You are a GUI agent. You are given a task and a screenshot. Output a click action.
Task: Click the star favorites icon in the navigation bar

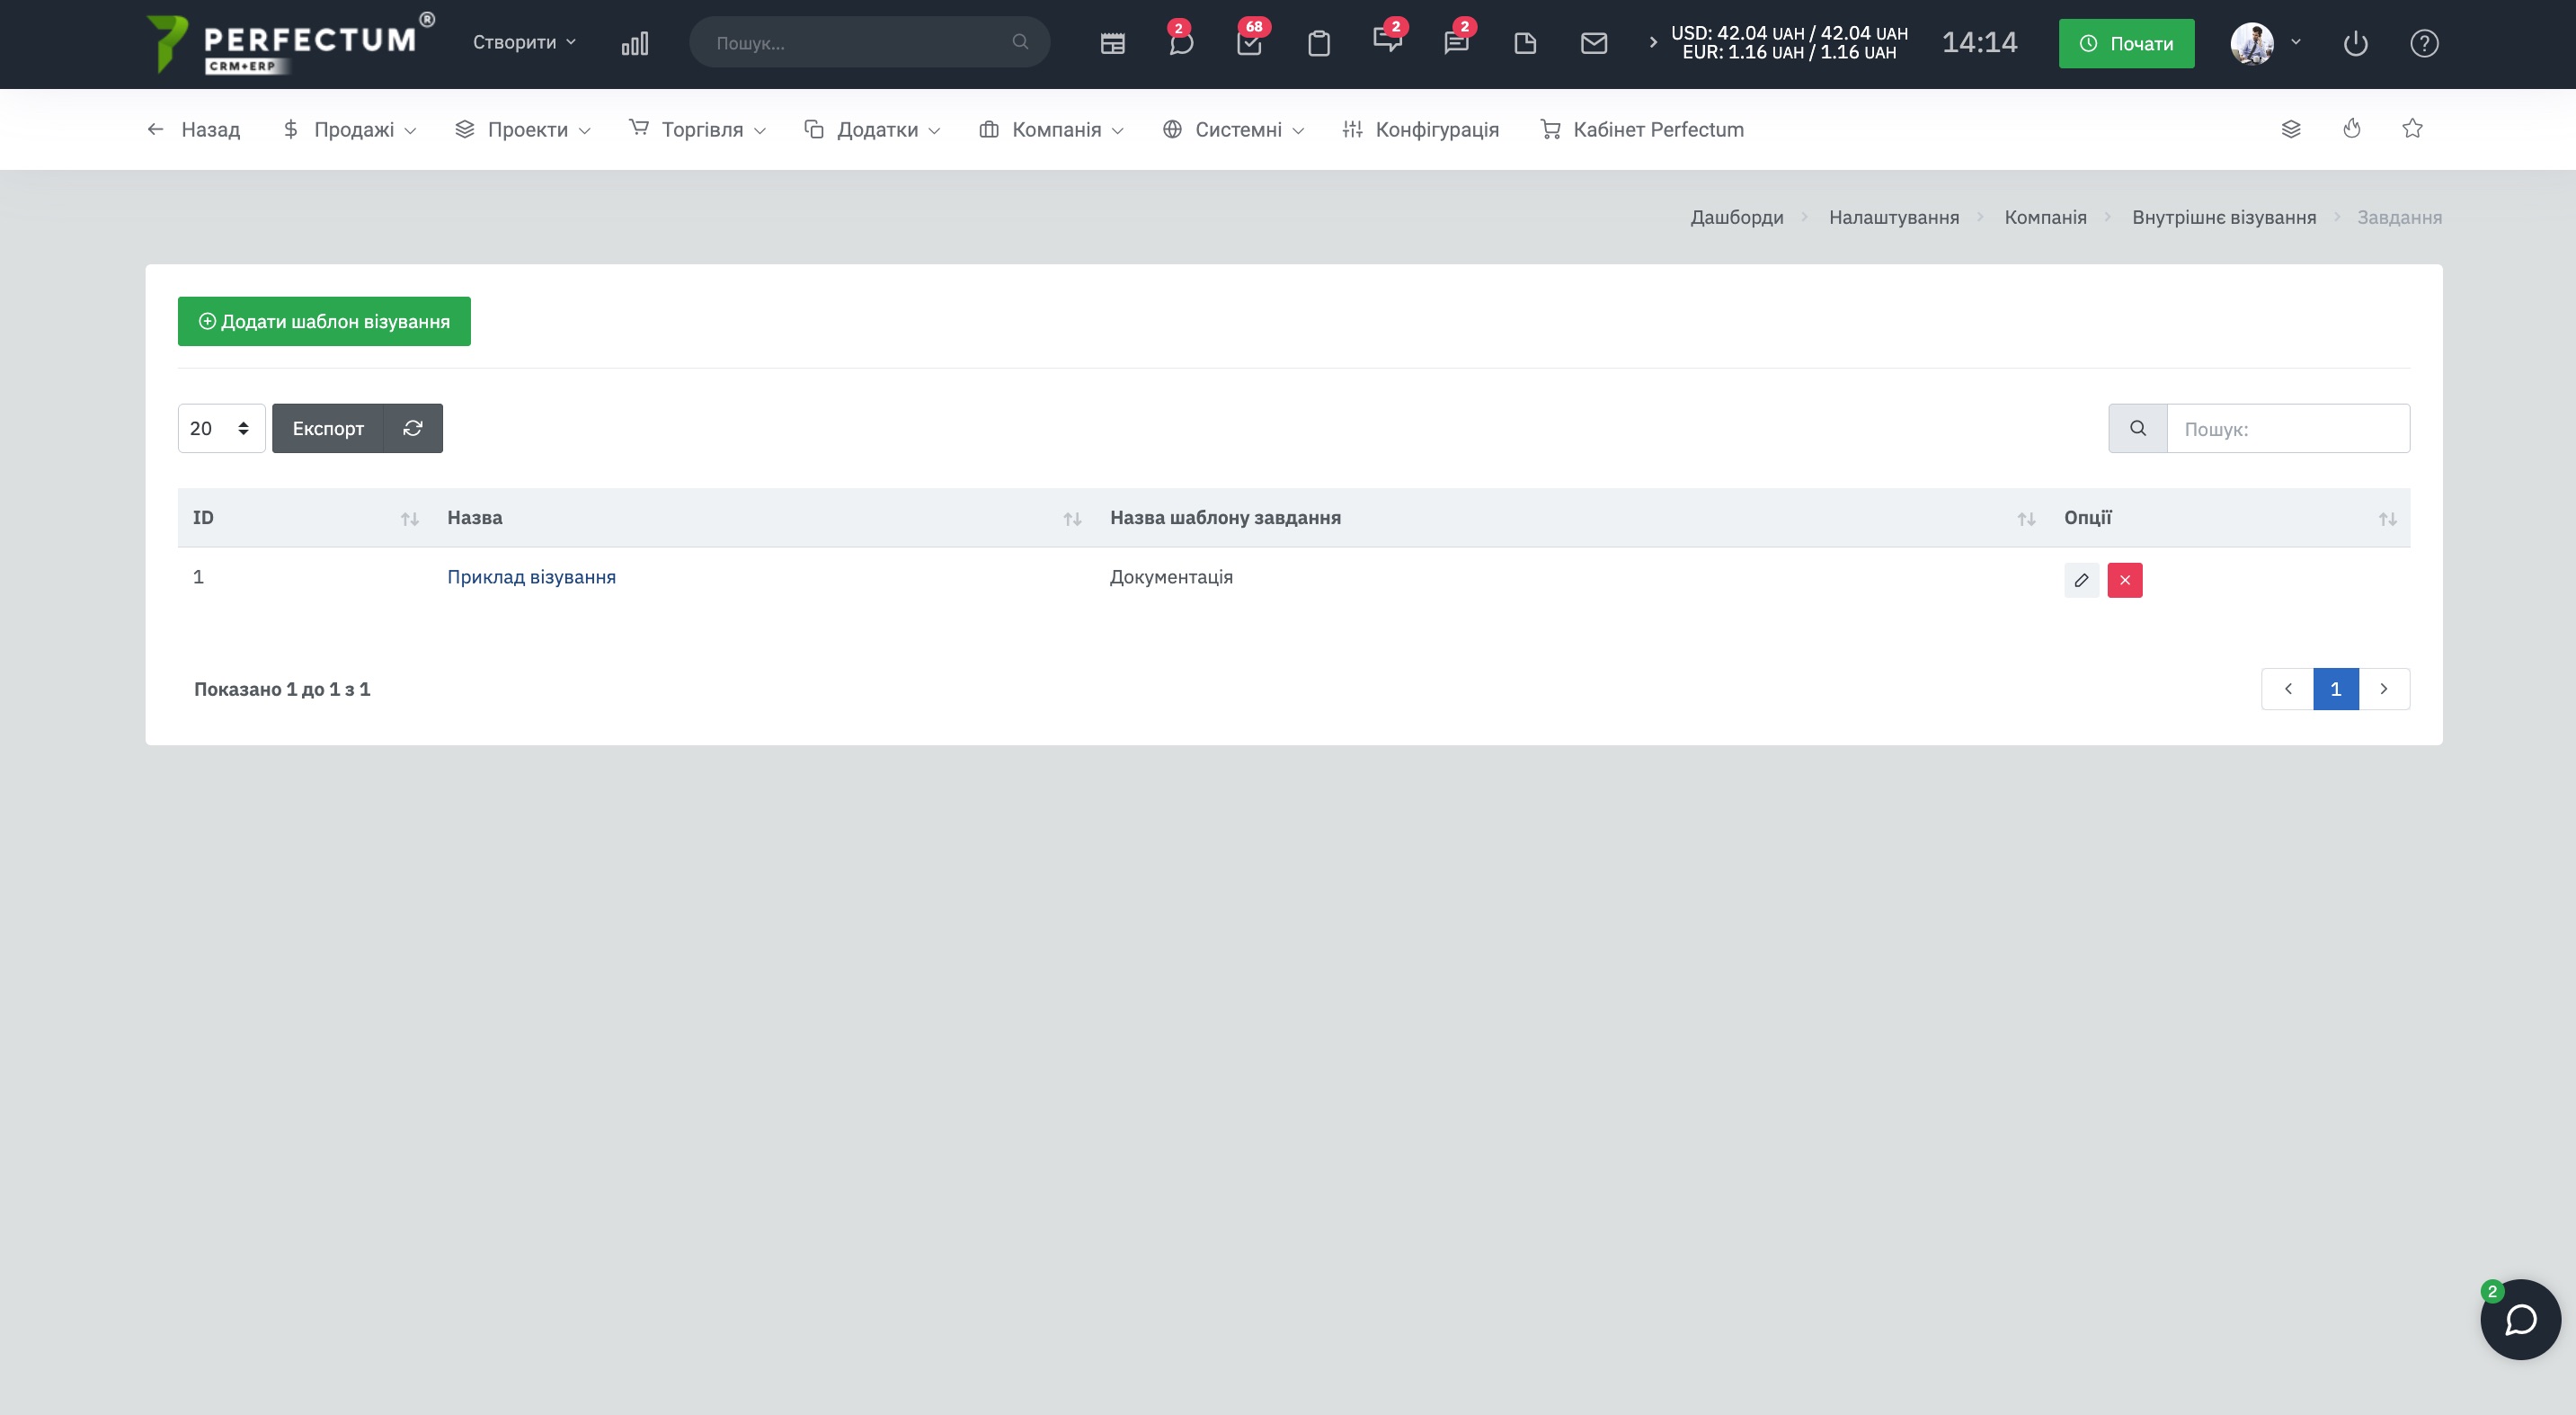point(2412,129)
